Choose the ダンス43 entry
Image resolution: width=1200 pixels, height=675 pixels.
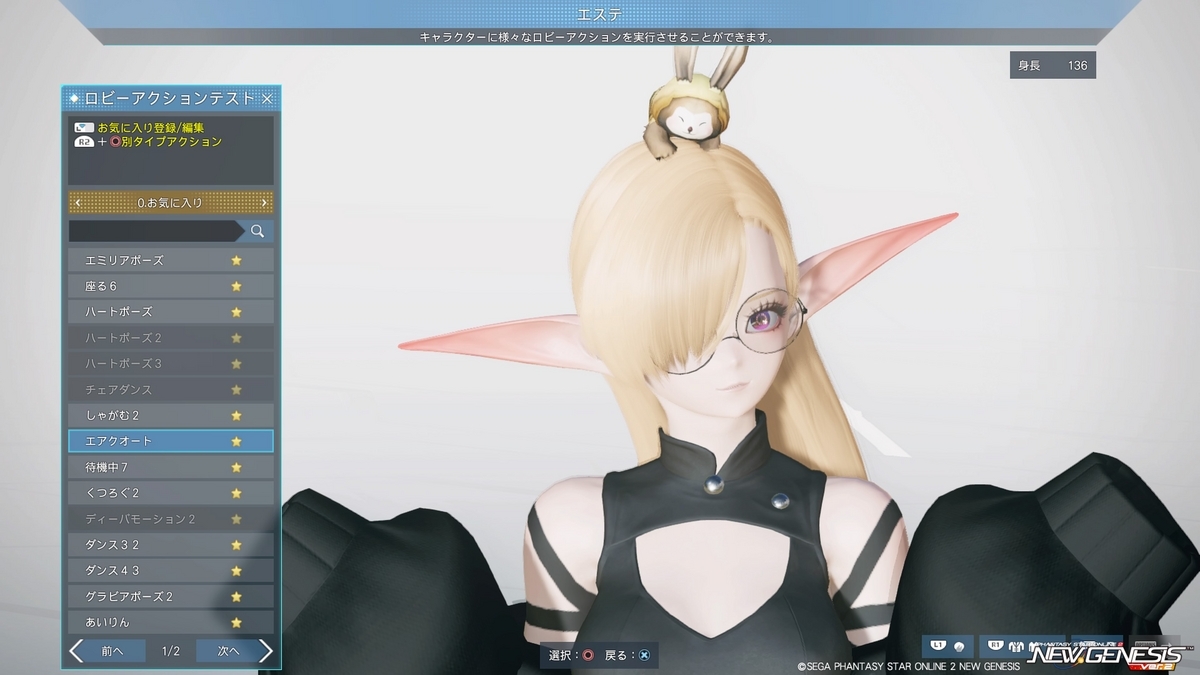(170, 571)
